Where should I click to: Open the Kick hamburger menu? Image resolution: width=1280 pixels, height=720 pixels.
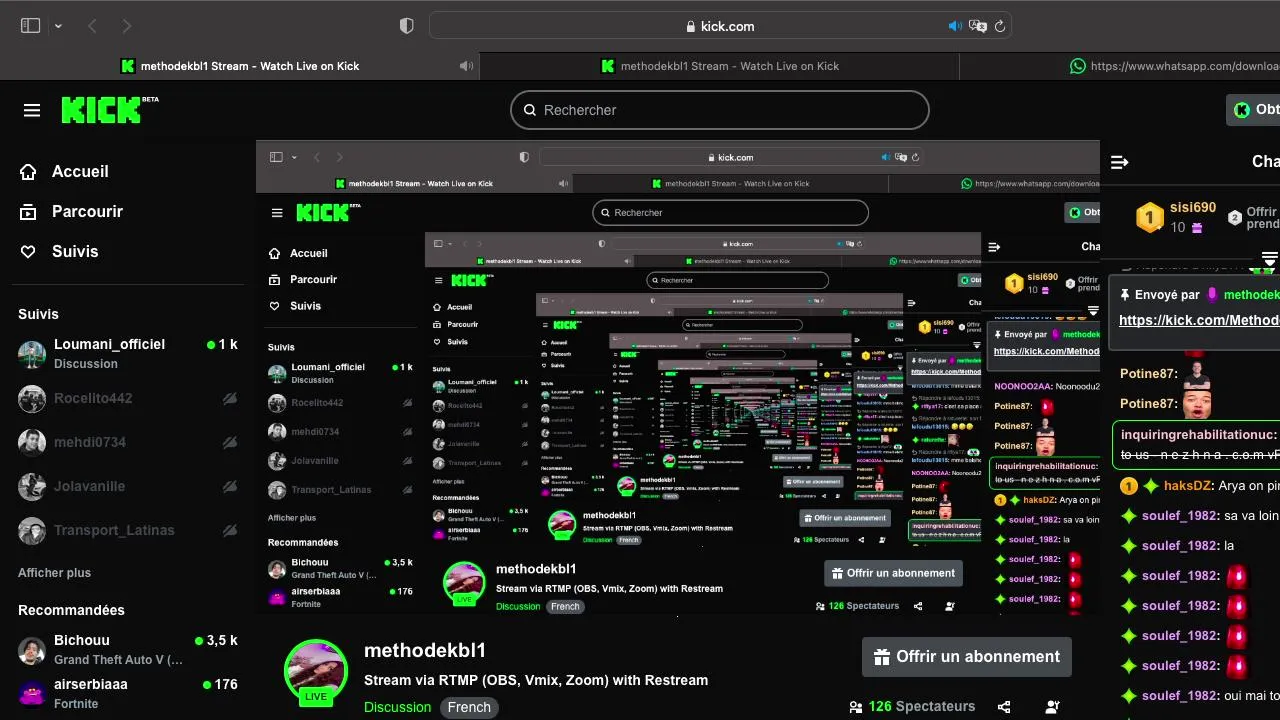32,110
